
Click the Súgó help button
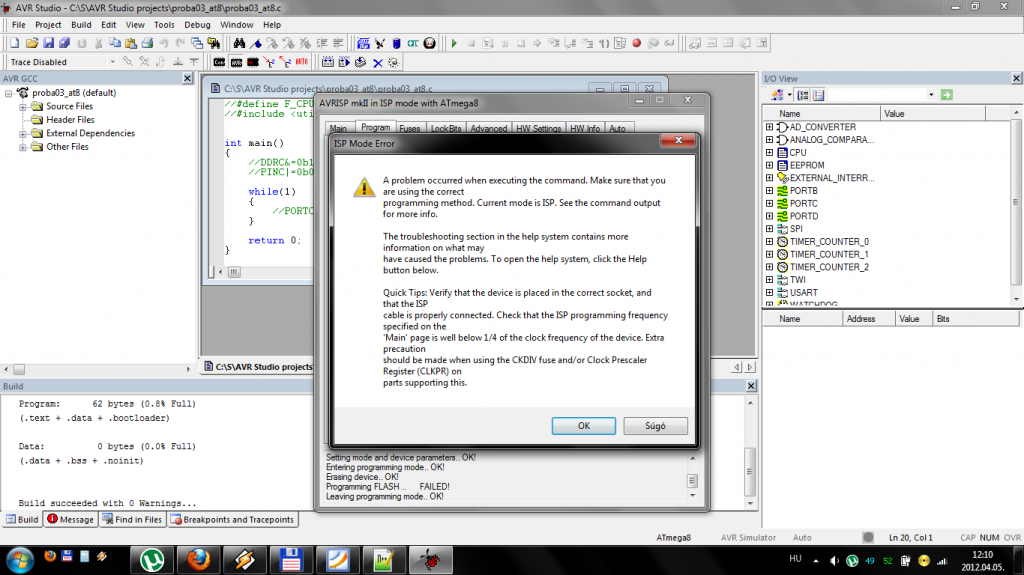point(655,426)
